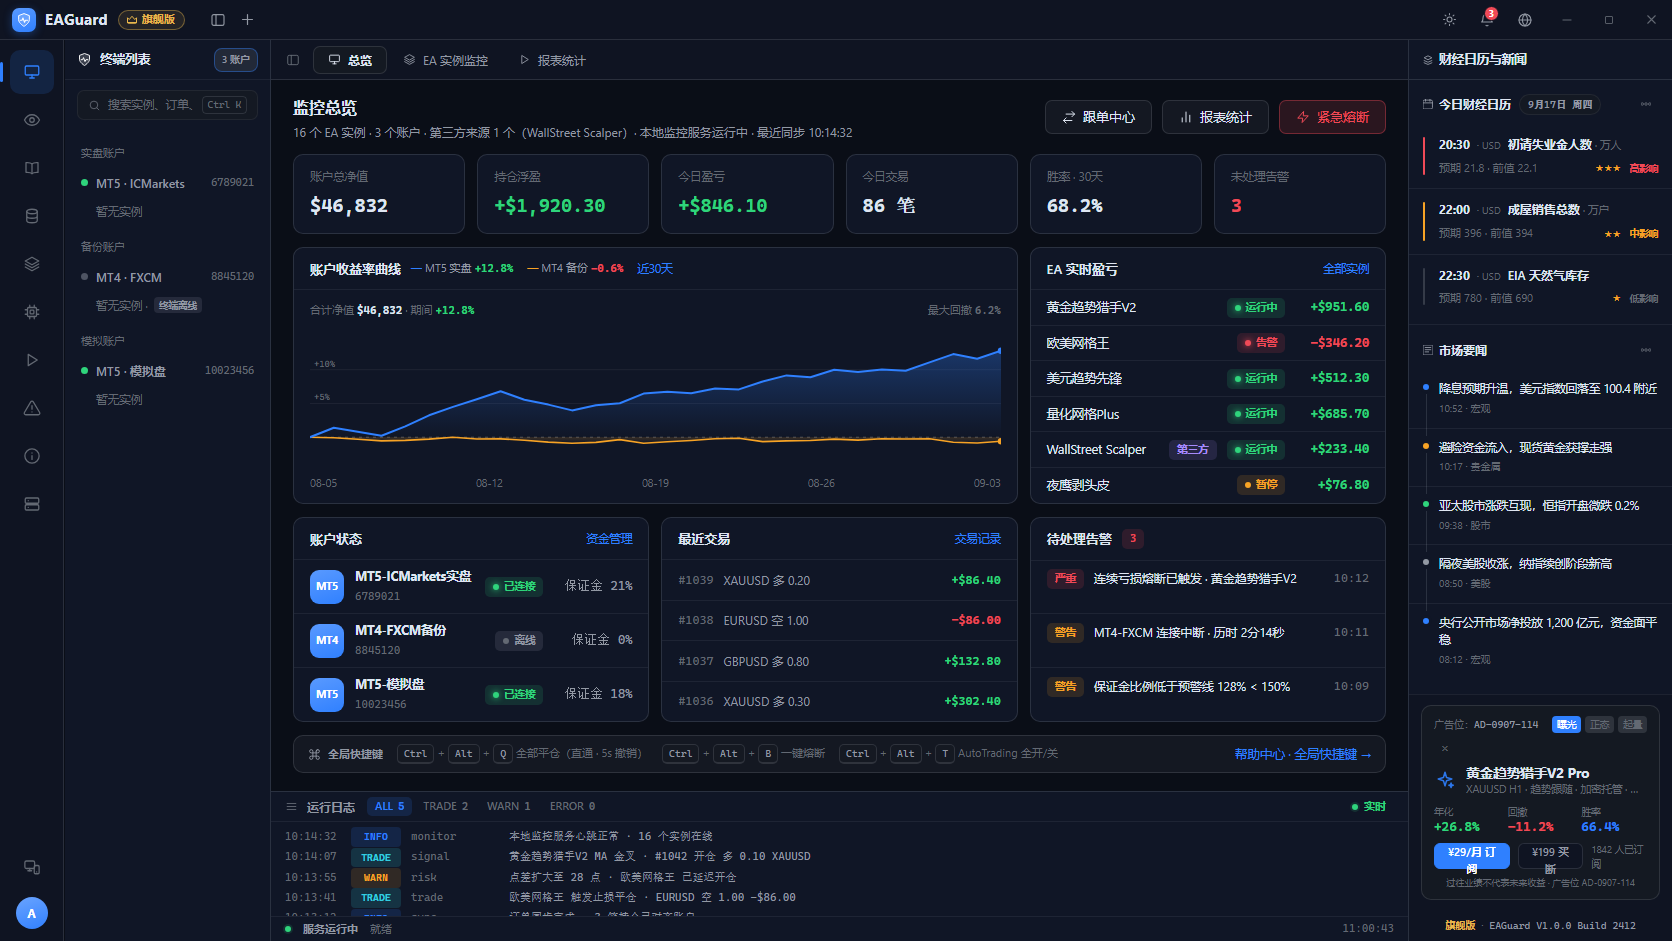This screenshot has height=941, width=1672.
Task: Open the alert triangle sidebar icon
Action: click(32, 408)
